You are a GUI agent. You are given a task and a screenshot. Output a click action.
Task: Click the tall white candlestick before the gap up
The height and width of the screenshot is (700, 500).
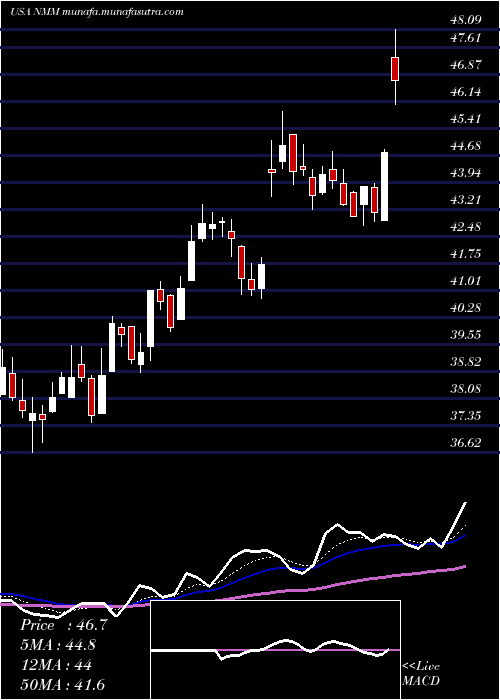click(384, 186)
